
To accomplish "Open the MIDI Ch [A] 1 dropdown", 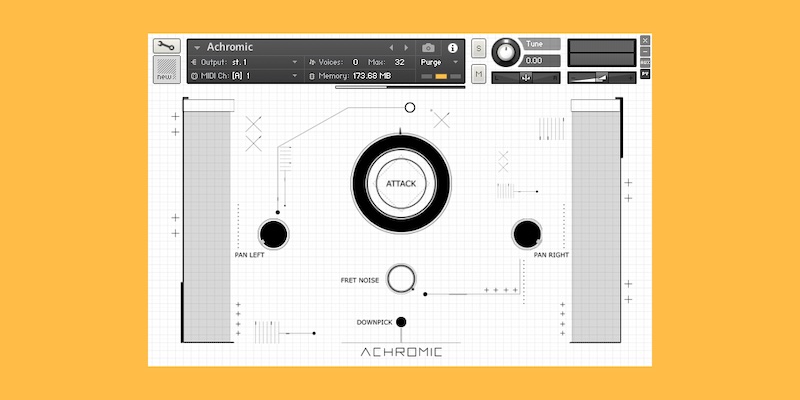I will 249,76.
